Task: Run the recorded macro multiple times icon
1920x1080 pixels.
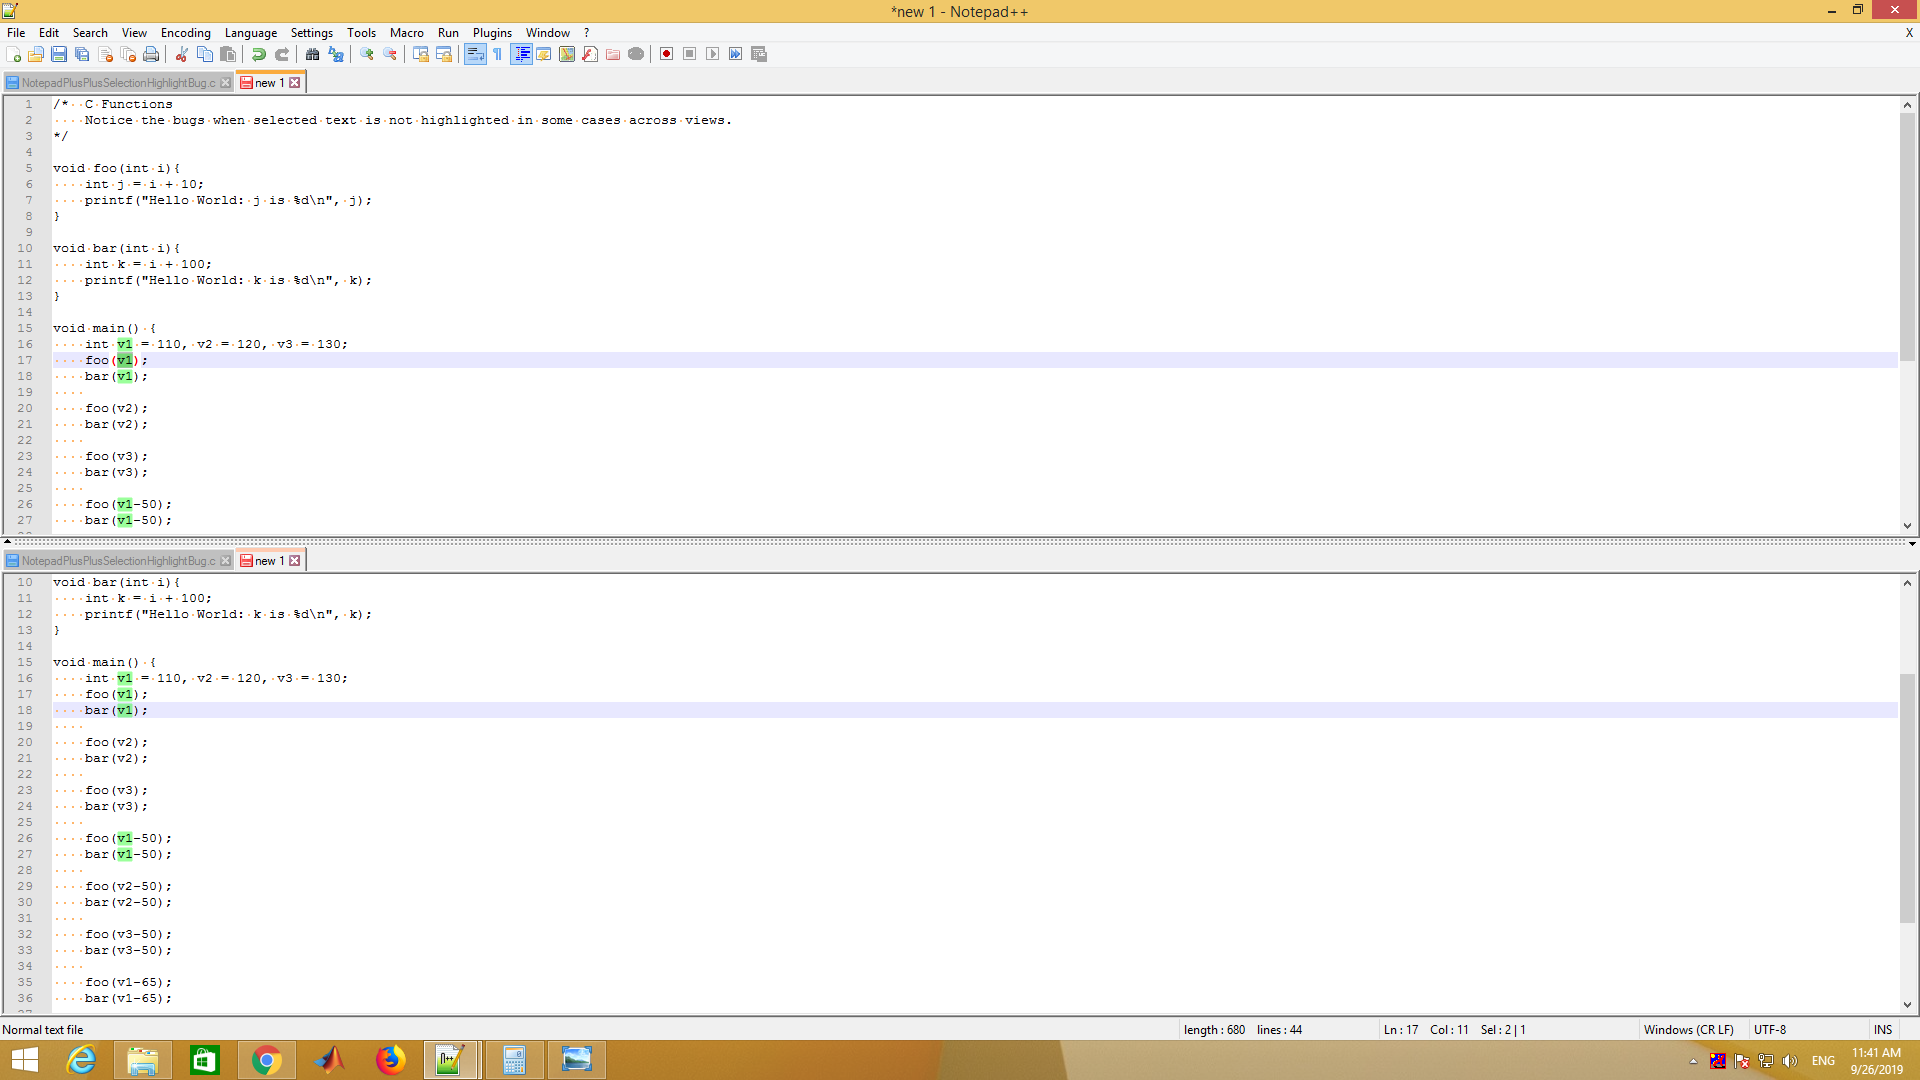Action: point(736,54)
